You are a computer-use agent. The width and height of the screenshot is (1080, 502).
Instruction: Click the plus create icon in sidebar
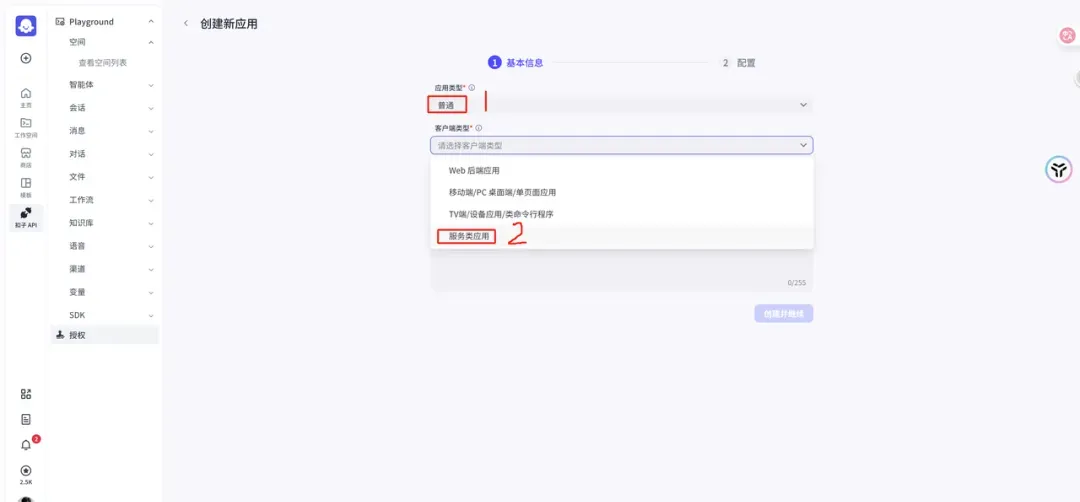[26, 58]
